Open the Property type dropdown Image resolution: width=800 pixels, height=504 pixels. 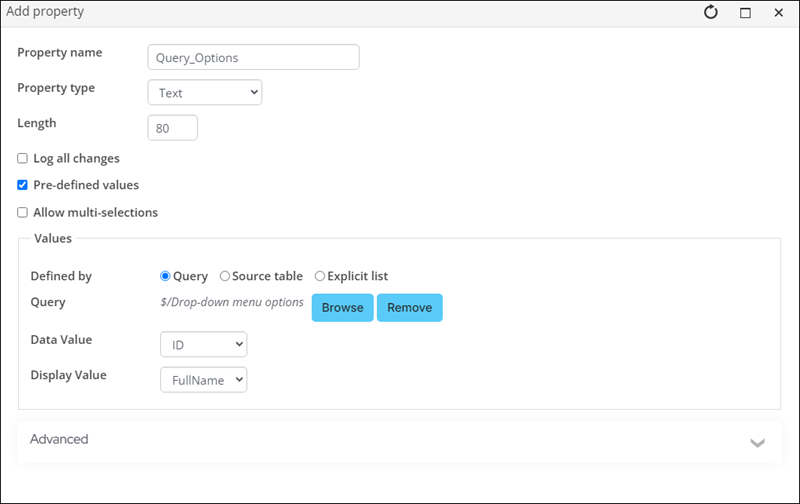point(204,93)
